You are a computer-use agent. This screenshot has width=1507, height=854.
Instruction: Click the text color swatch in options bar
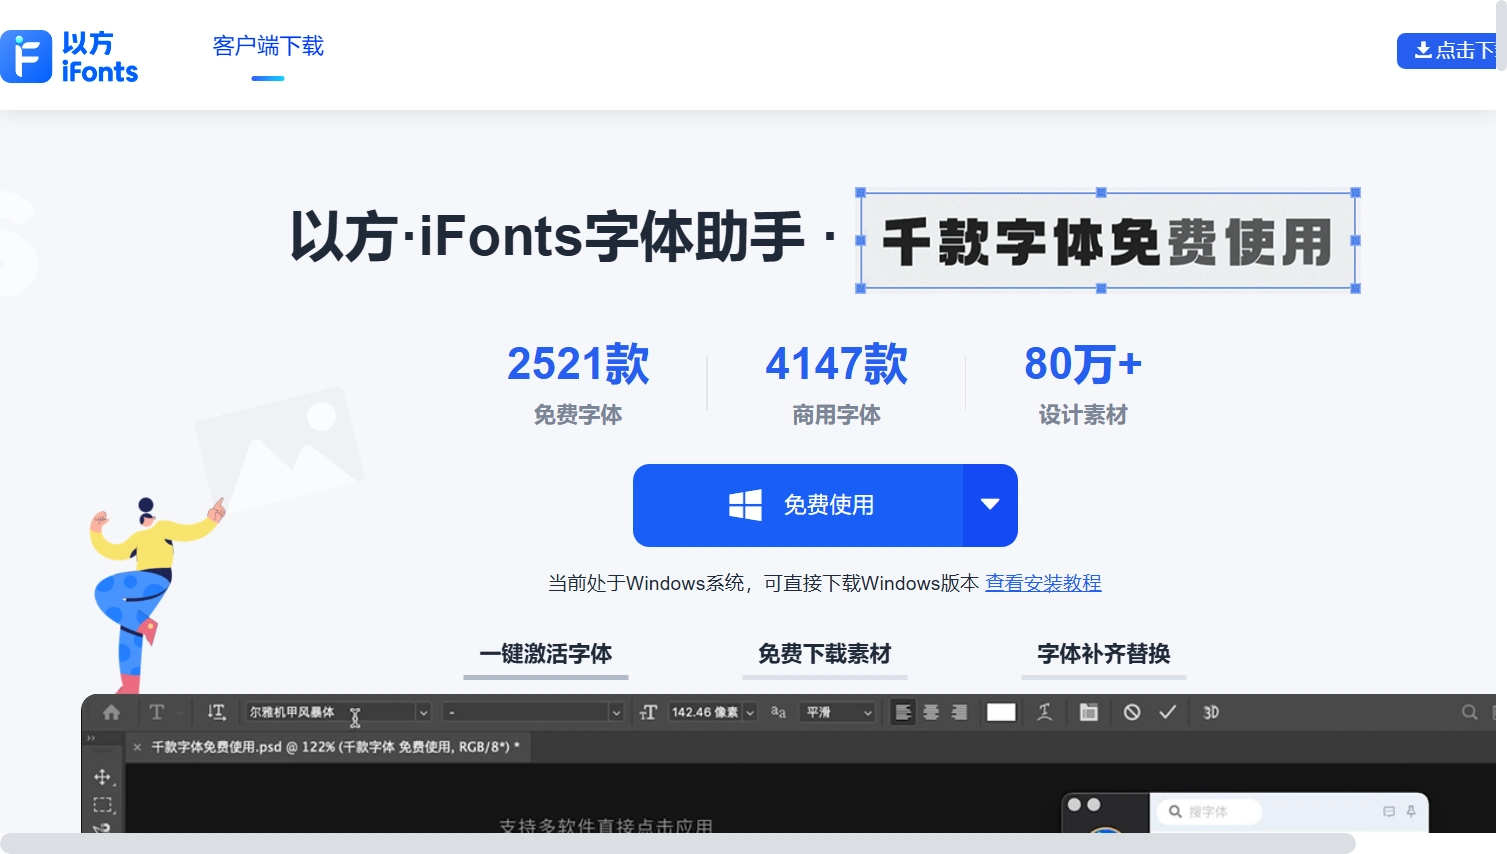[1001, 712]
